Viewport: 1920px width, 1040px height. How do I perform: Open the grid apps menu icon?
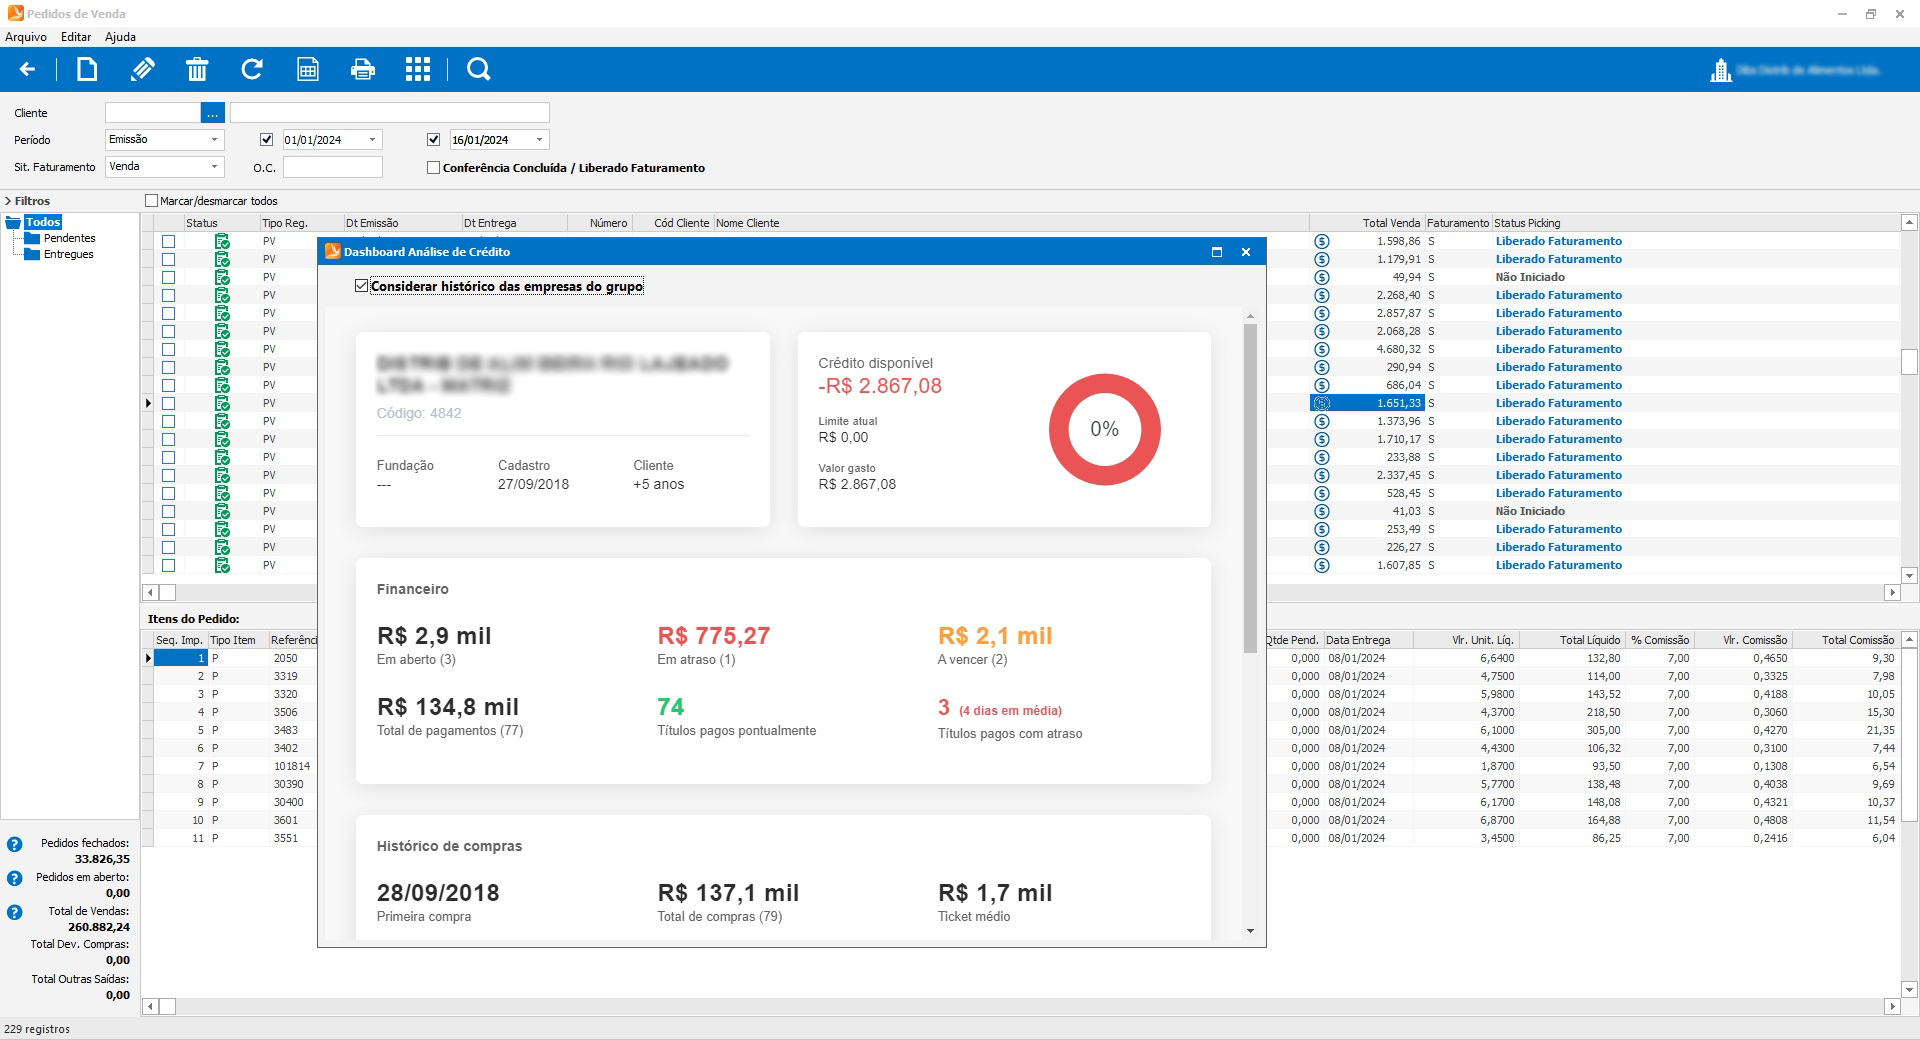click(418, 69)
